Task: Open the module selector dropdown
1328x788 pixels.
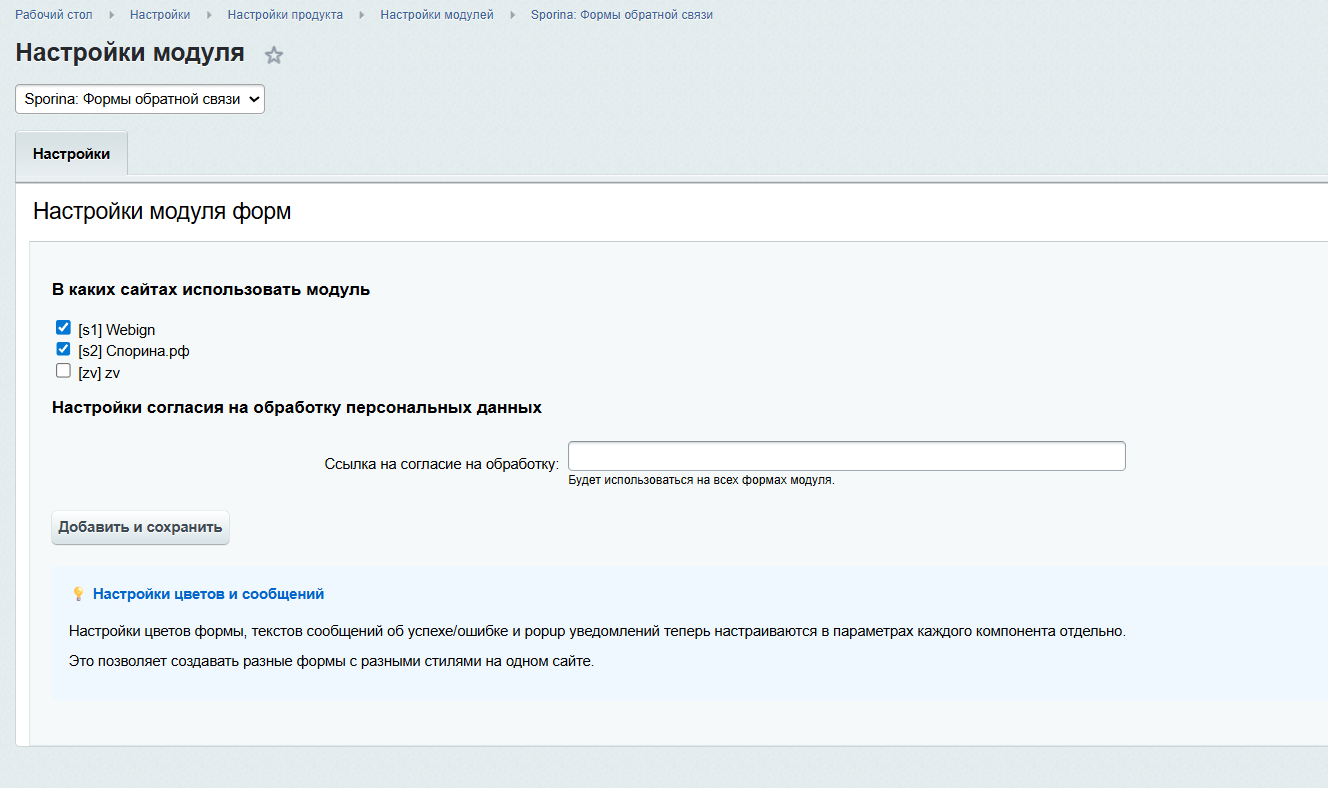Action: [x=140, y=99]
